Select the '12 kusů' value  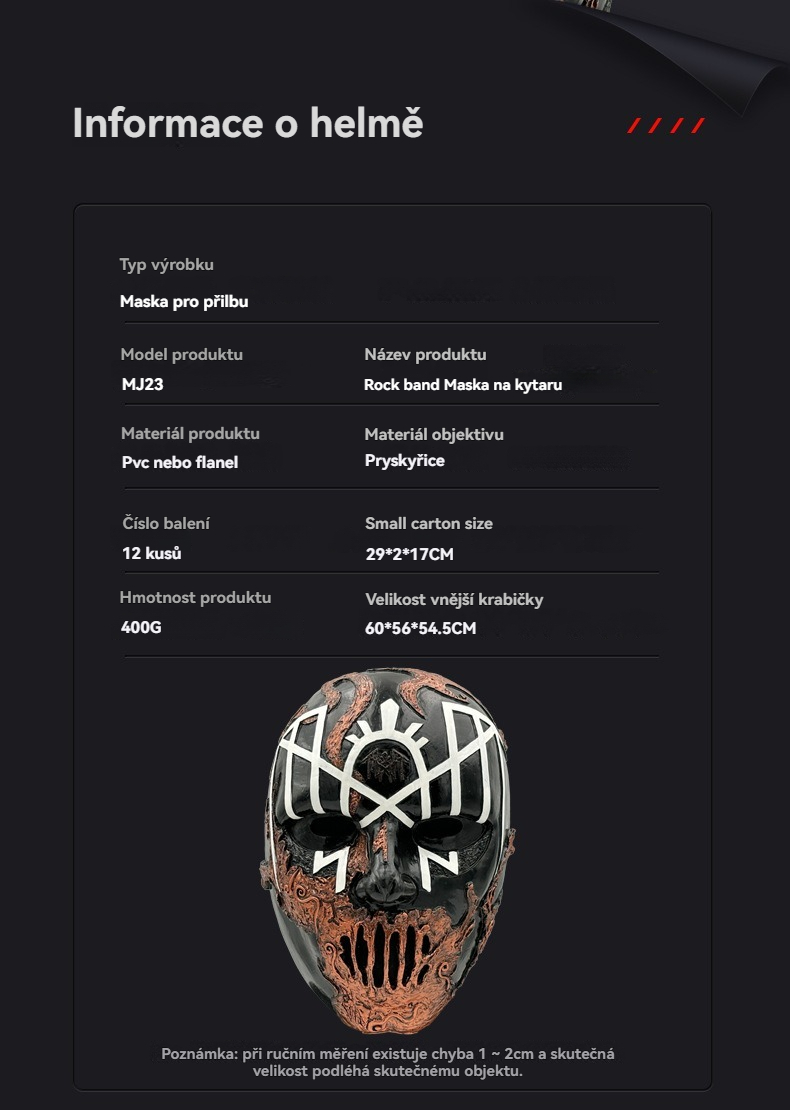151,553
